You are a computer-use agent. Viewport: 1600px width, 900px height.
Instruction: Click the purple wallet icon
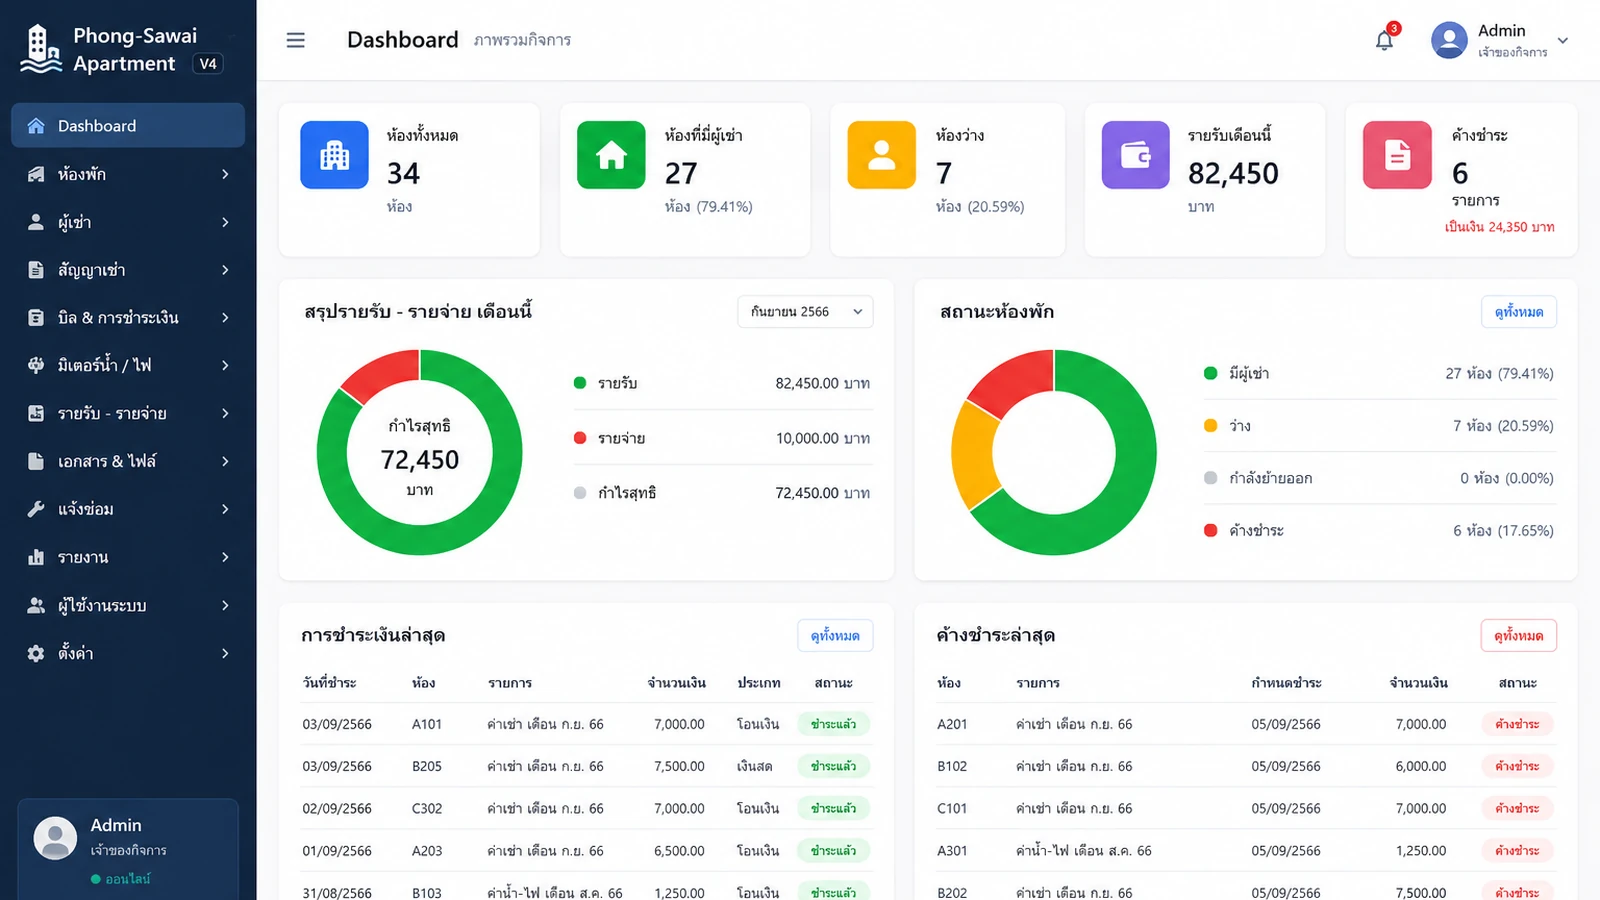pyautogui.click(x=1135, y=155)
